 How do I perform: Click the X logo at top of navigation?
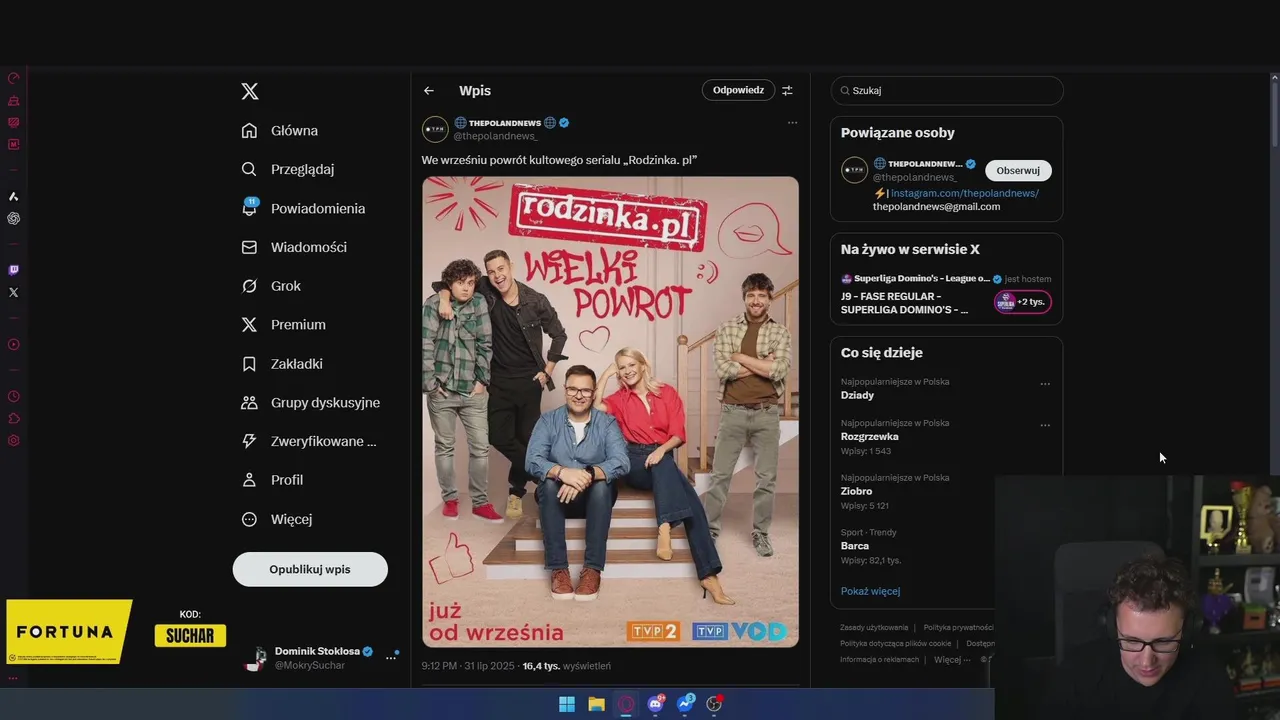(x=250, y=91)
